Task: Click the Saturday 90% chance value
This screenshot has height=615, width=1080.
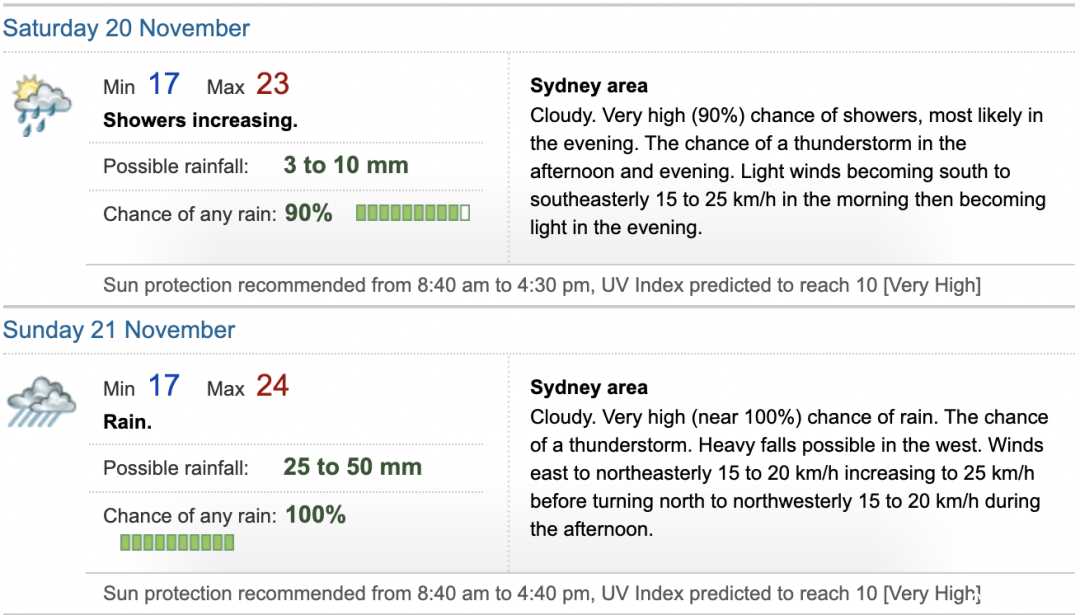Action: (x=309, y=213)
